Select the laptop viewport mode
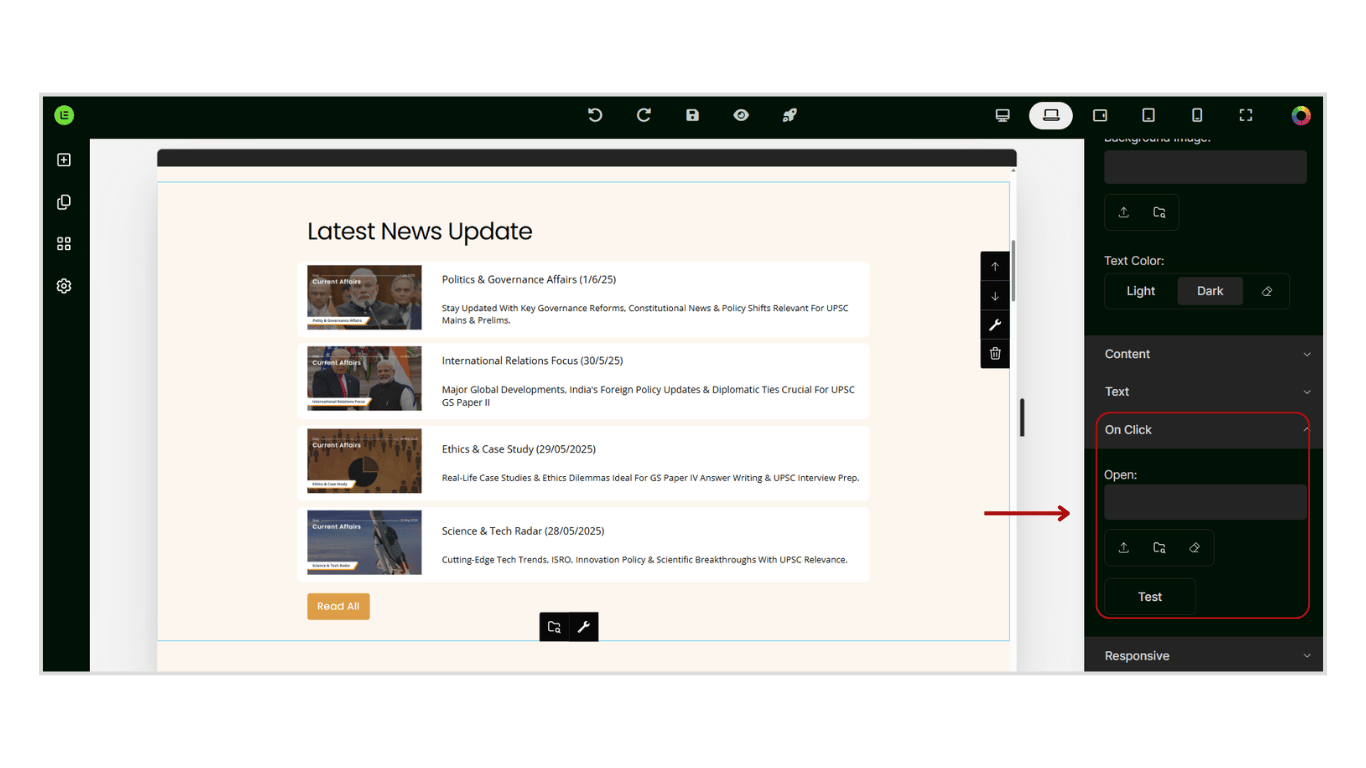This screenshot has width=1366, height=768. [1051, 115]
